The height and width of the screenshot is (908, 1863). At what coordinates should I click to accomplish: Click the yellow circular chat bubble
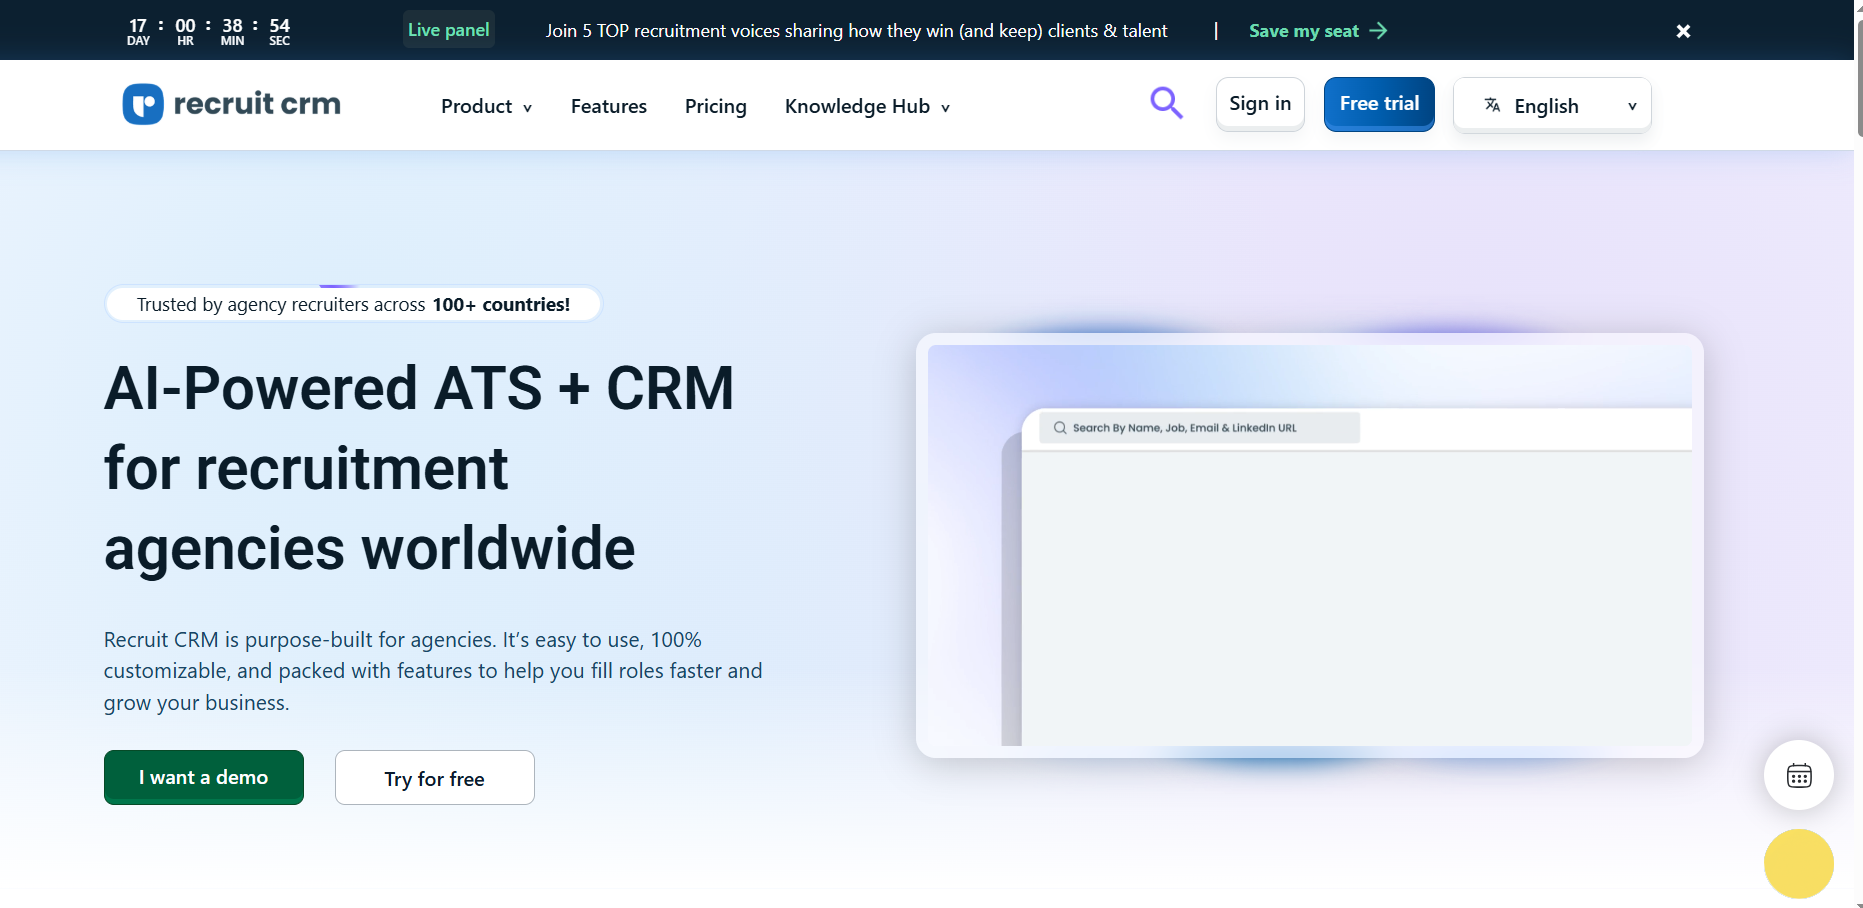point(1798,864)
